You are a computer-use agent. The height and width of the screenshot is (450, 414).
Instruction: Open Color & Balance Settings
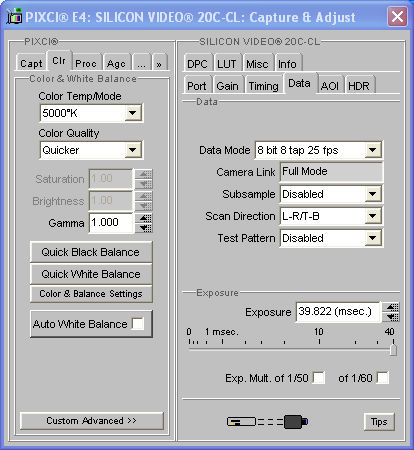pos(91,294)
